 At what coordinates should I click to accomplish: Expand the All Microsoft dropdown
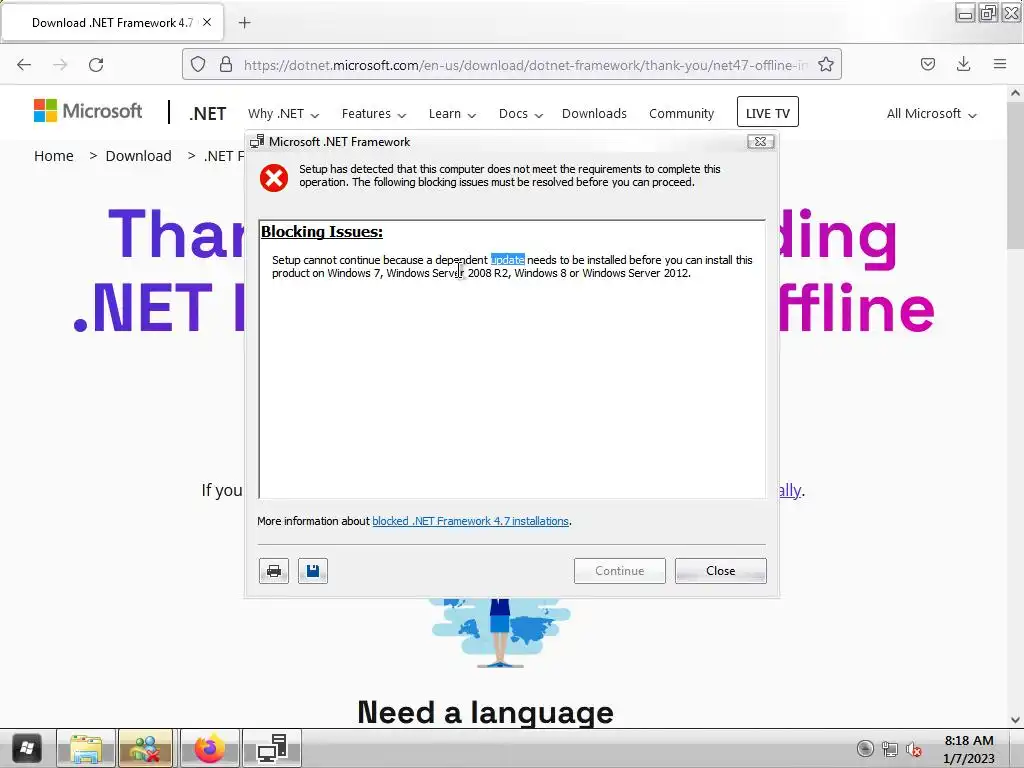pos(931,114)
